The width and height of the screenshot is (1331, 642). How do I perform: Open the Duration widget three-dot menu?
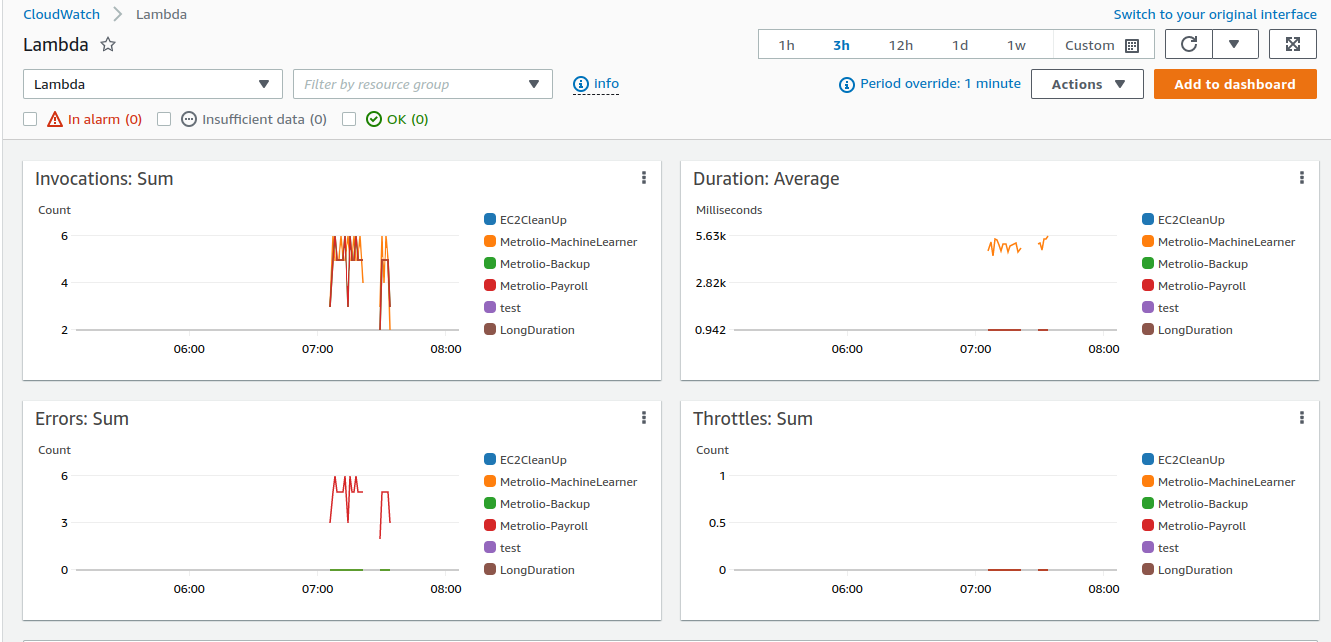(x=1302, y=178)
